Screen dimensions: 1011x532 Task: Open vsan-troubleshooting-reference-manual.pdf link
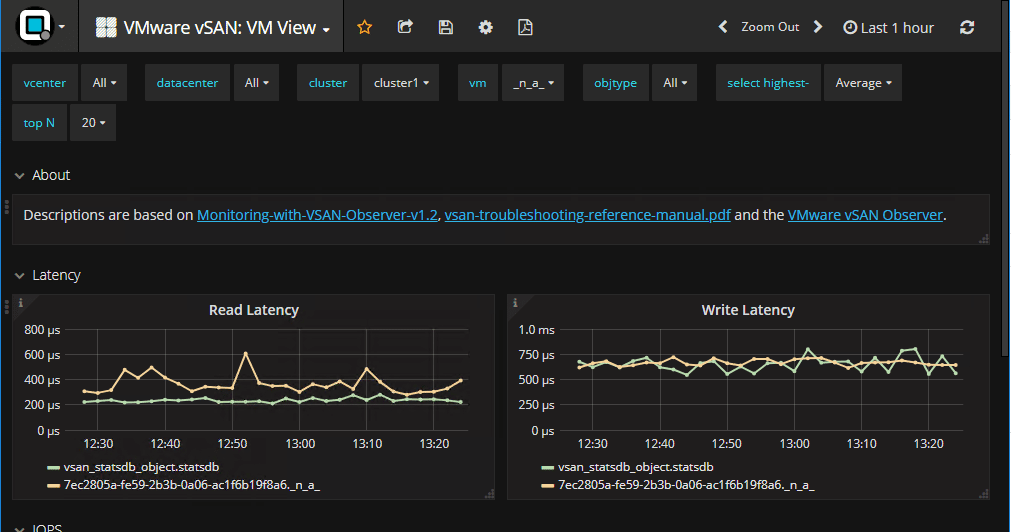[587, 215]
